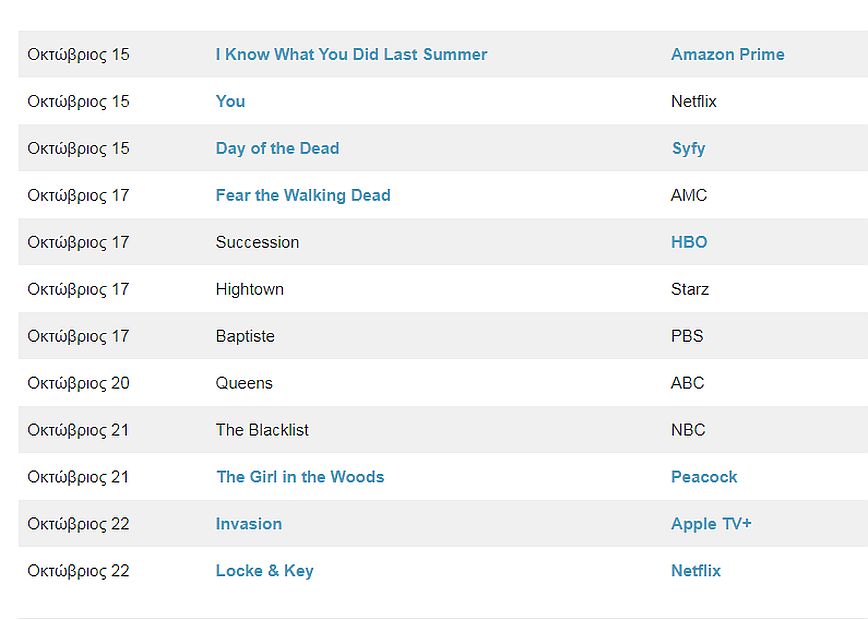Click the AMC network cell
Screen dimensions: 868x620
(x=689, y=195)
